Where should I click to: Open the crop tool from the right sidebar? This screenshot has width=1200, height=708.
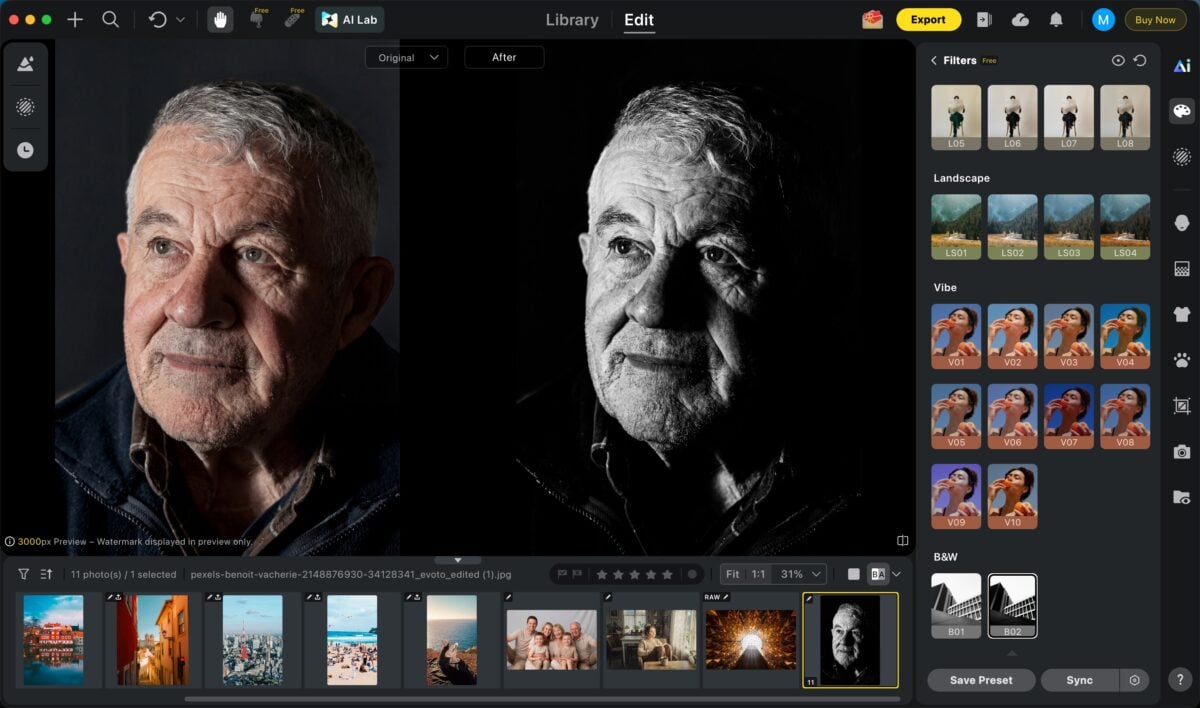pos(1181,406)
